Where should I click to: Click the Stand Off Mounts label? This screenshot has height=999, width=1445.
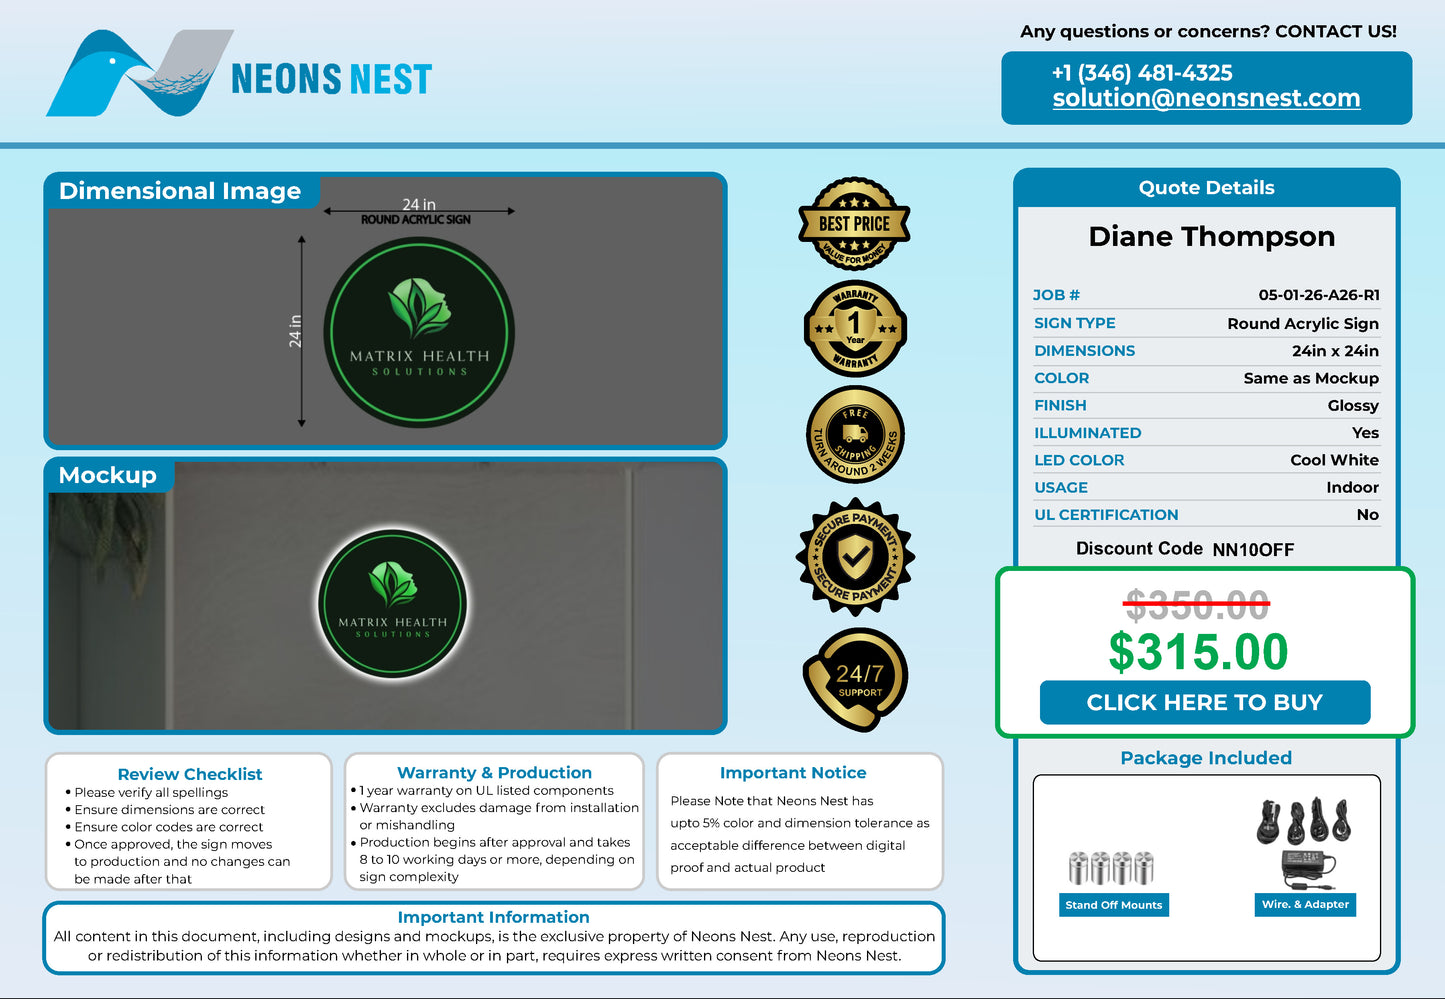1114,905
